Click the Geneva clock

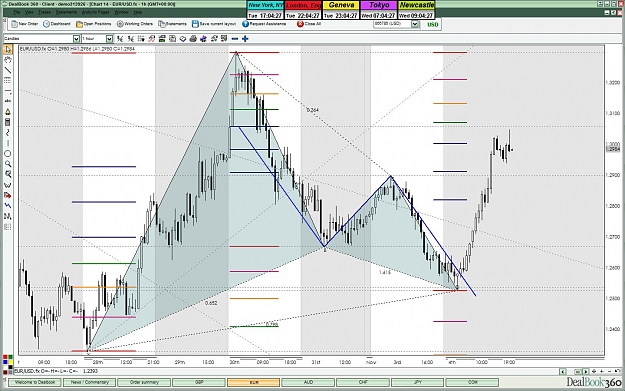click(x=341, y=10)
